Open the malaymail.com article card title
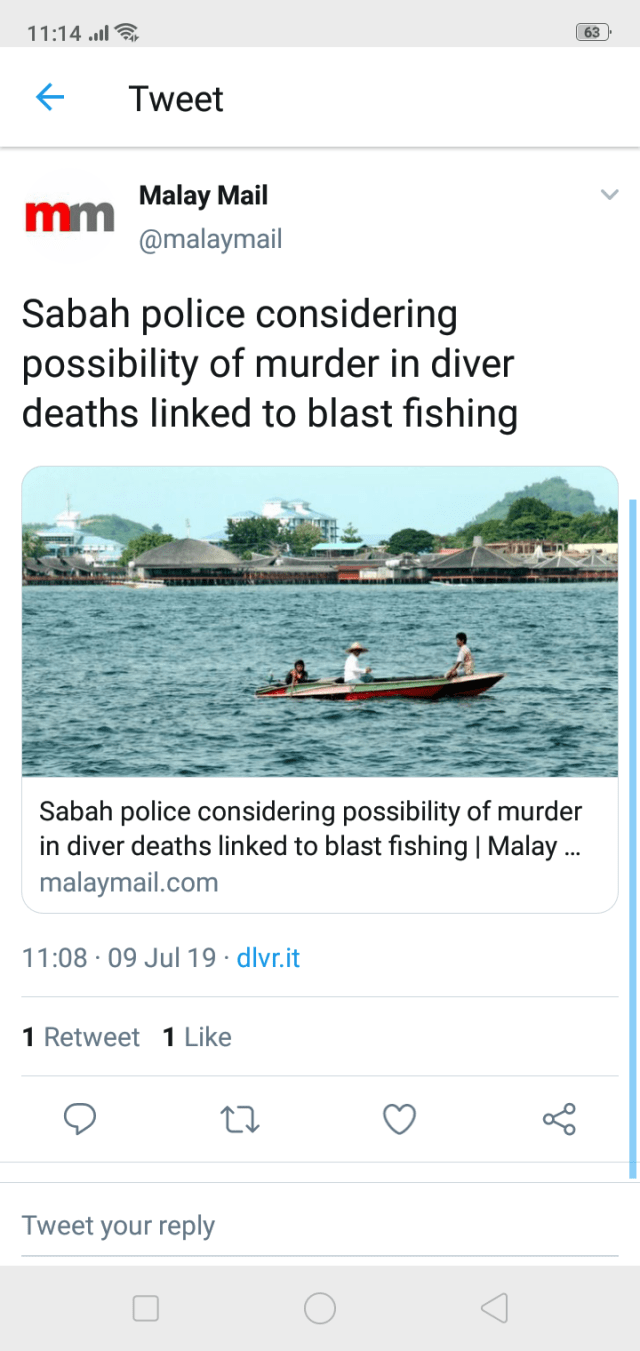The image size is (640, 1351). pyautogui.click(x=310, y=828)
